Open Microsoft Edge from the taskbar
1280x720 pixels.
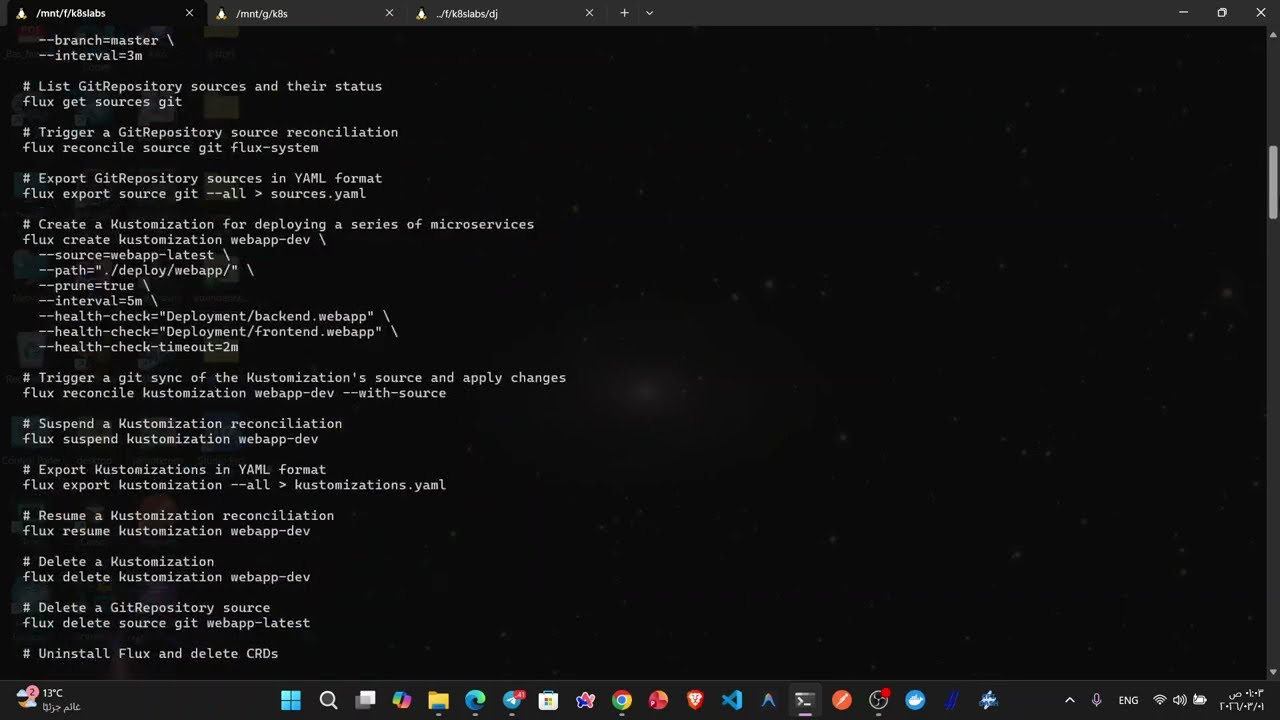[x=475, y=700]
